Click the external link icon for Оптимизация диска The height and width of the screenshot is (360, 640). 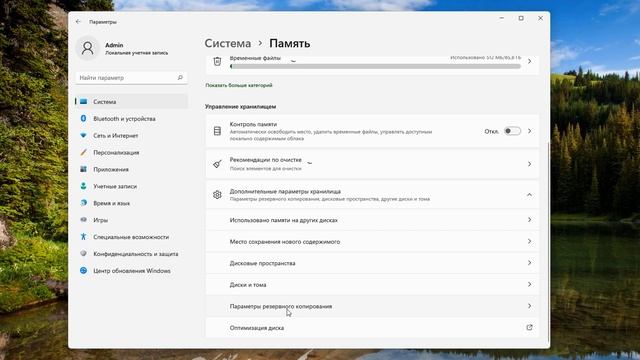[x=529, y=327]
